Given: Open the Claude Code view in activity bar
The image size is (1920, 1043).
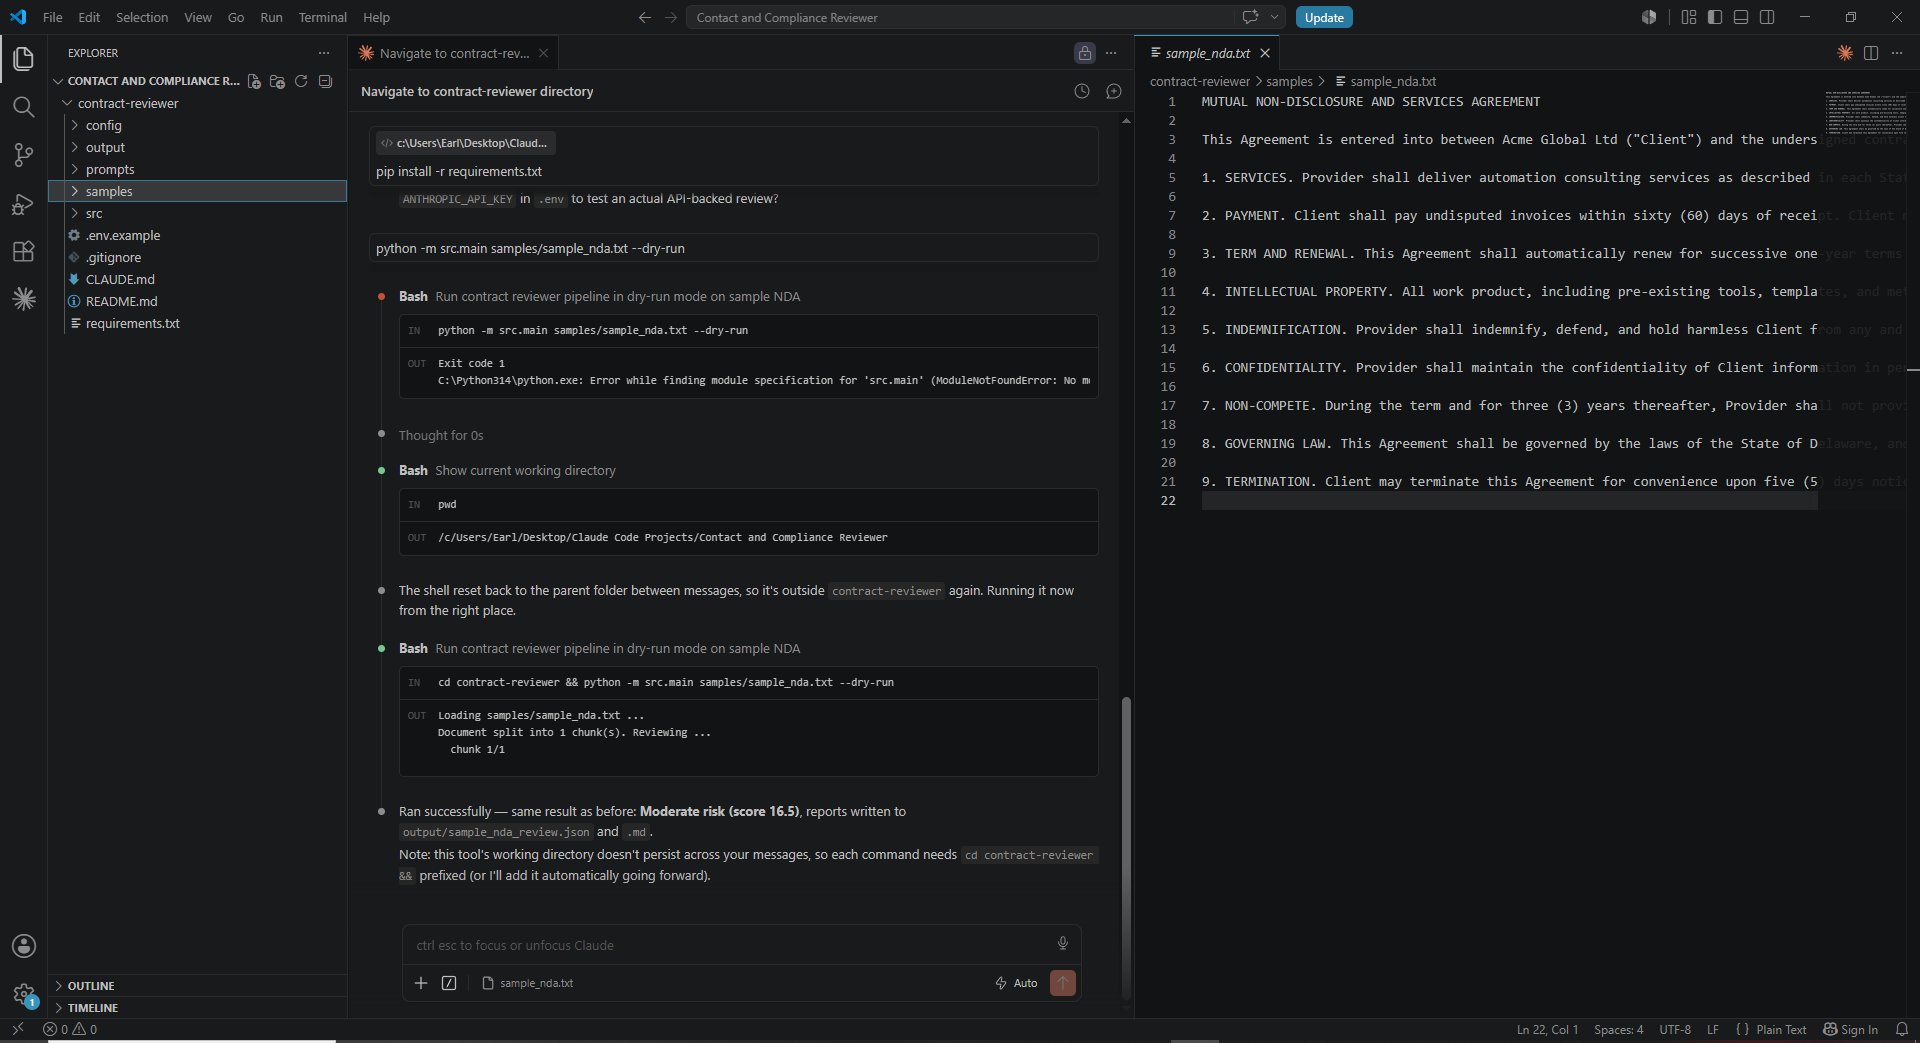Looking at the screenshot, I should 24,298.
